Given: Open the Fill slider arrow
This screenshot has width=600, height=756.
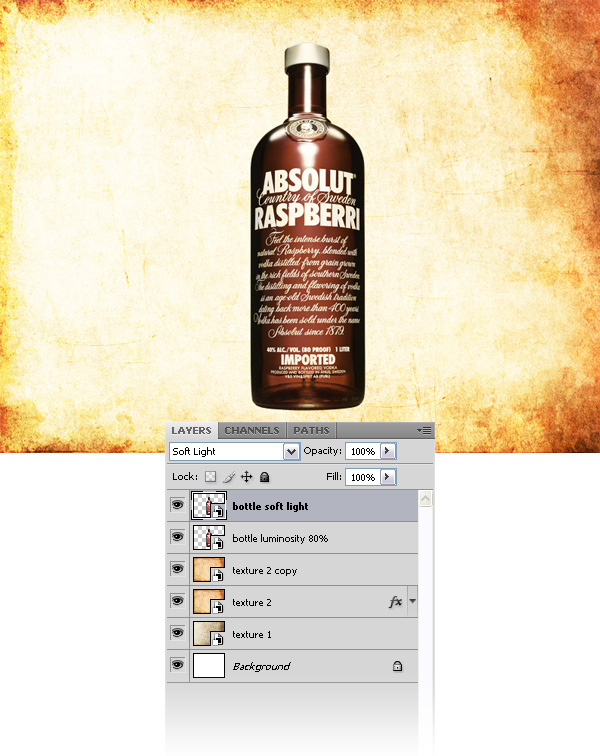Looking at the screenshot, I should coord(388,477).
